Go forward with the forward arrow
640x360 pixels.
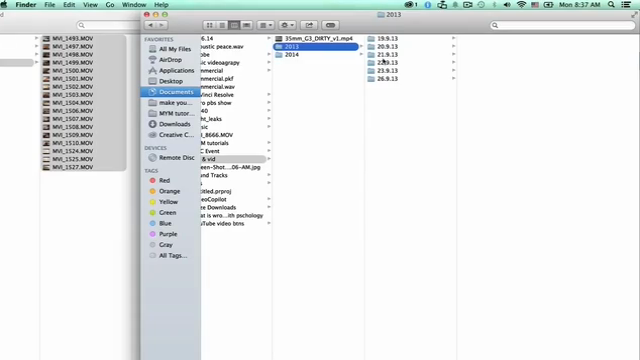click(x=162, y=25)
